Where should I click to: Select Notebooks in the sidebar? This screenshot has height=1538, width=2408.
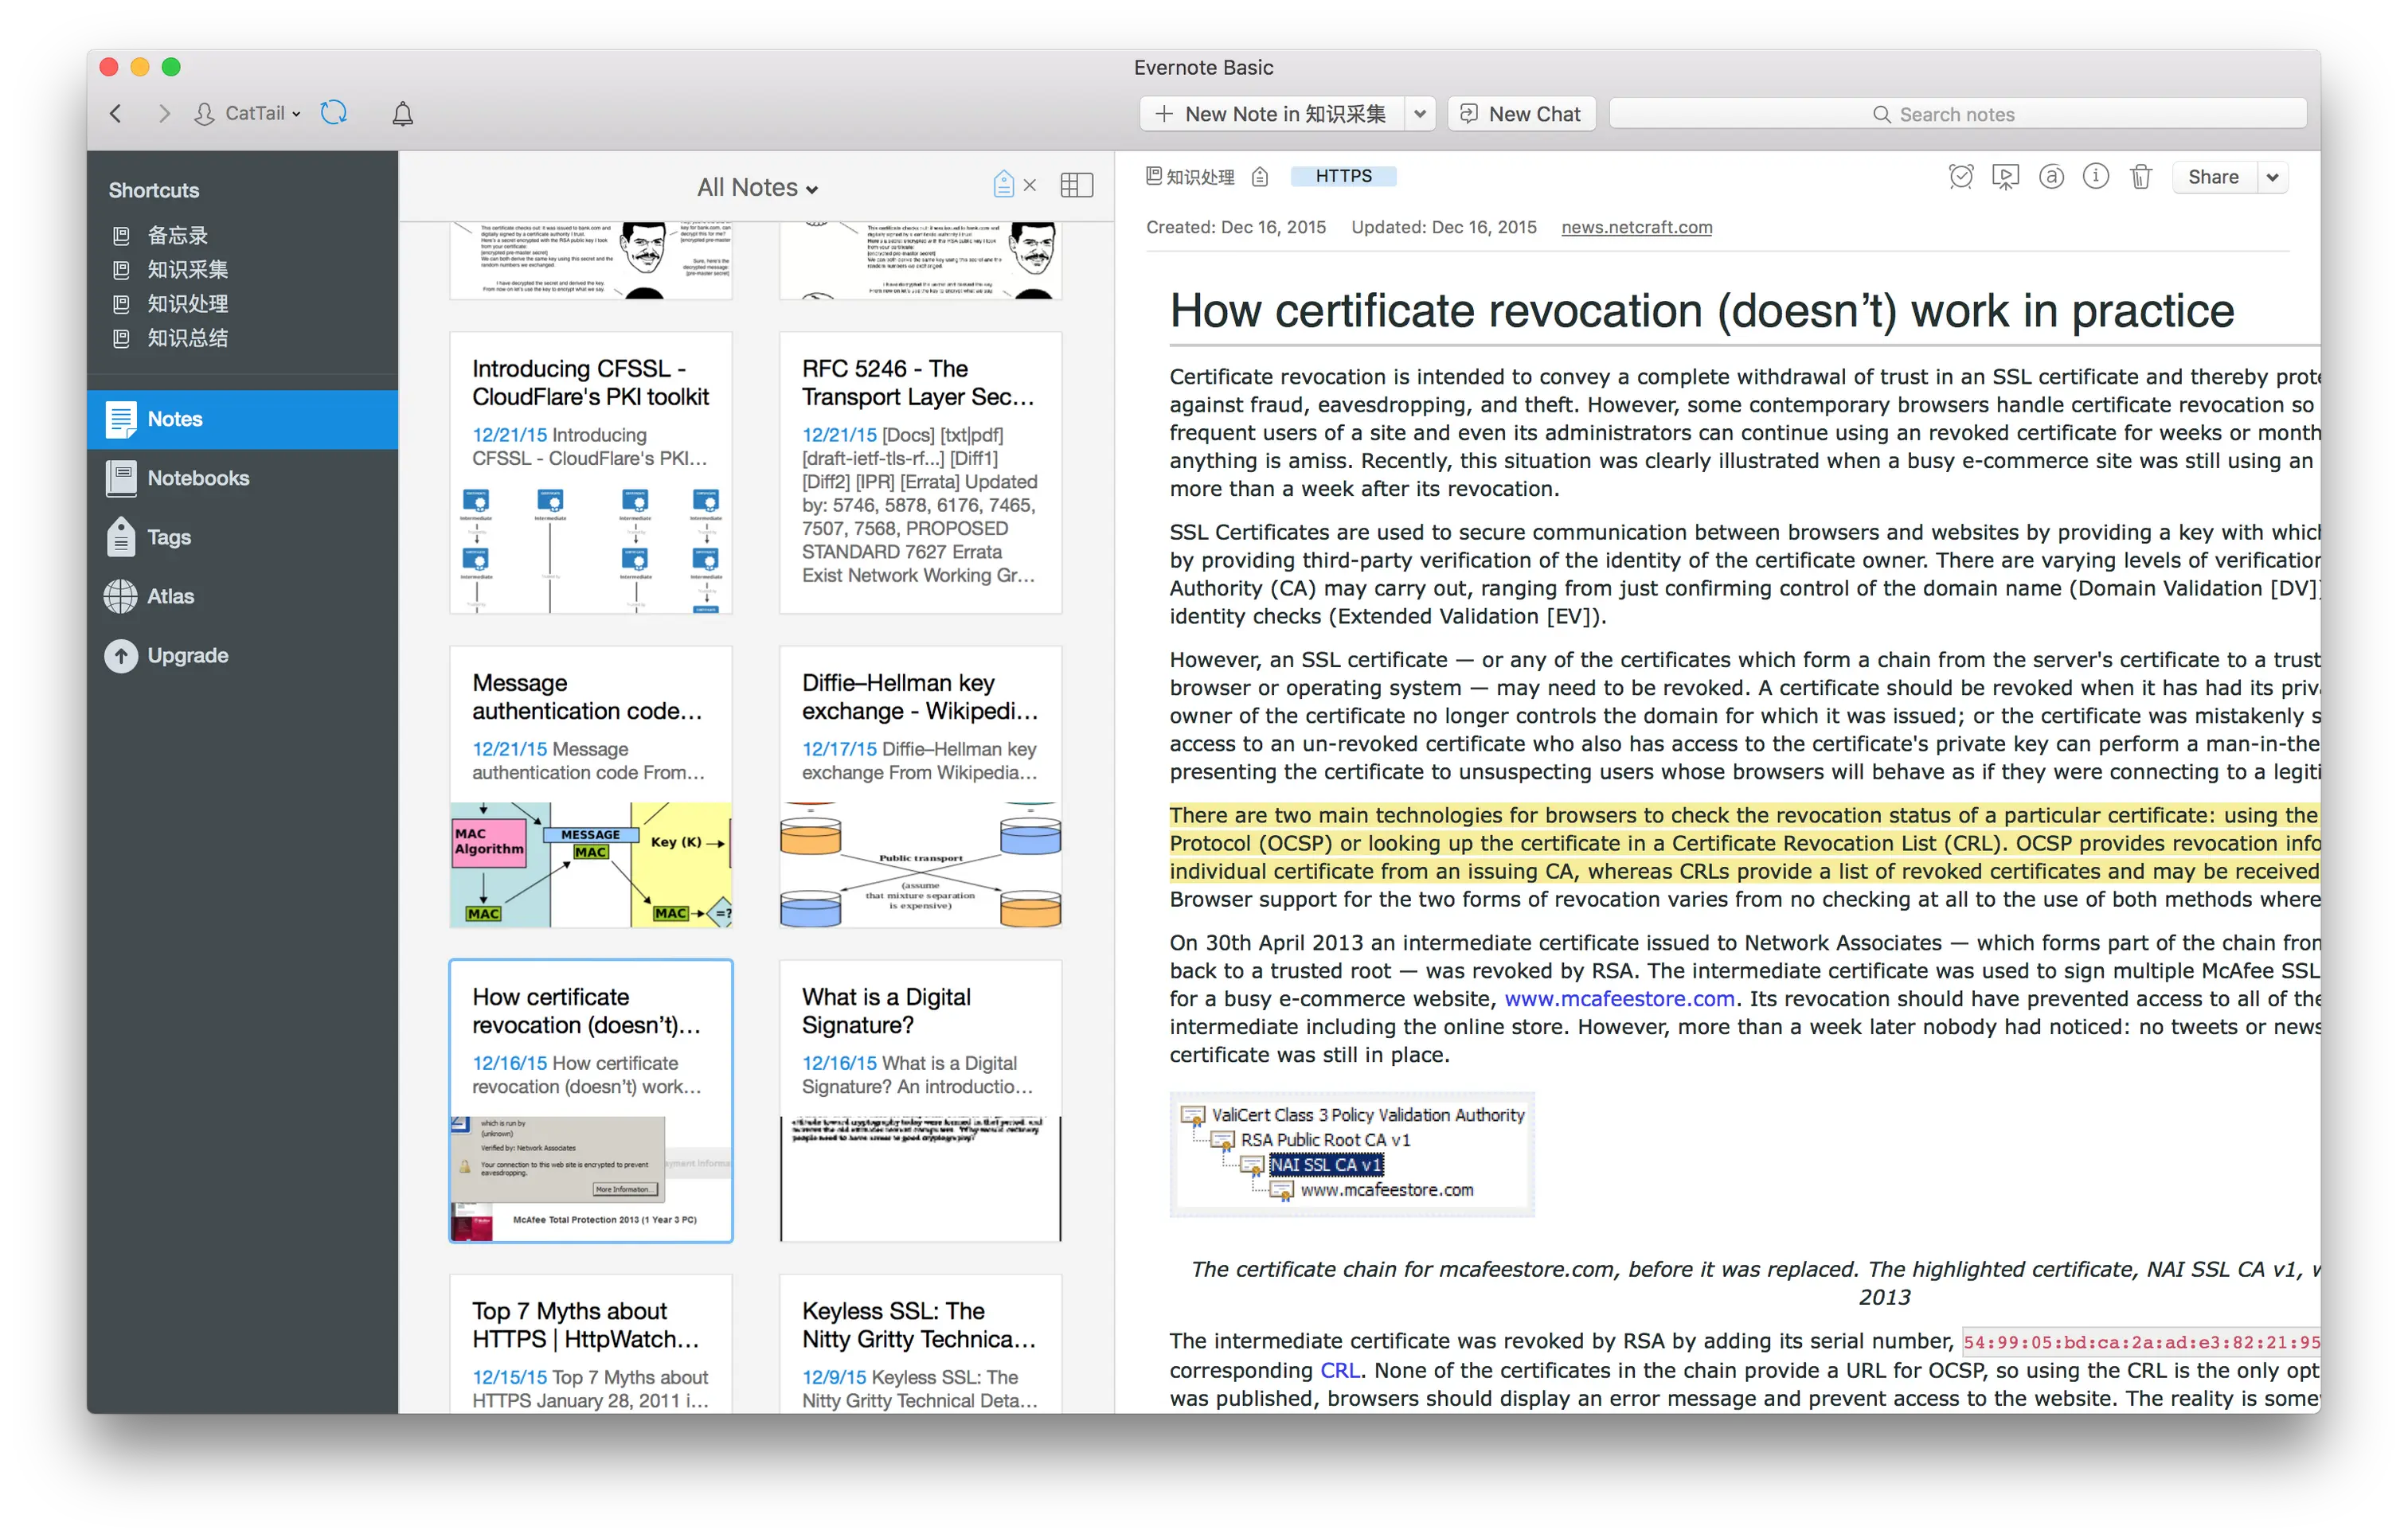pyautogui.click(x=198, y=478)
